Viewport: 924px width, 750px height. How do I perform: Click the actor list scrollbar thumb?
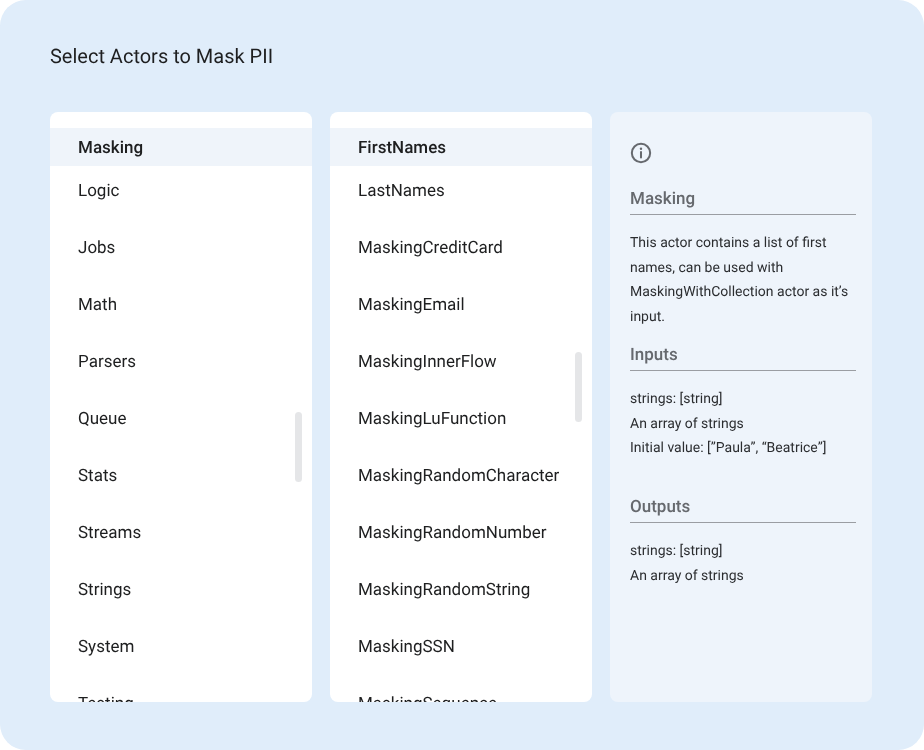pyautogui.click(x=578, y=387)
